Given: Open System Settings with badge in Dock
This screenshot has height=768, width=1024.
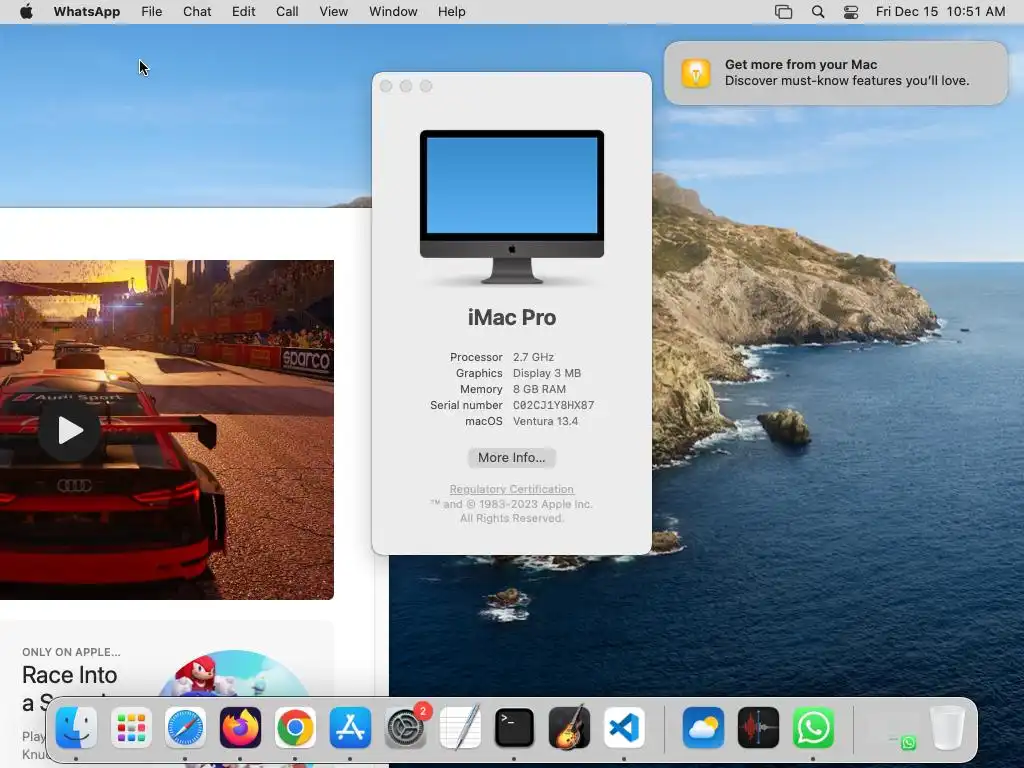Looking at the screenshot, I should tap(406, 727).
